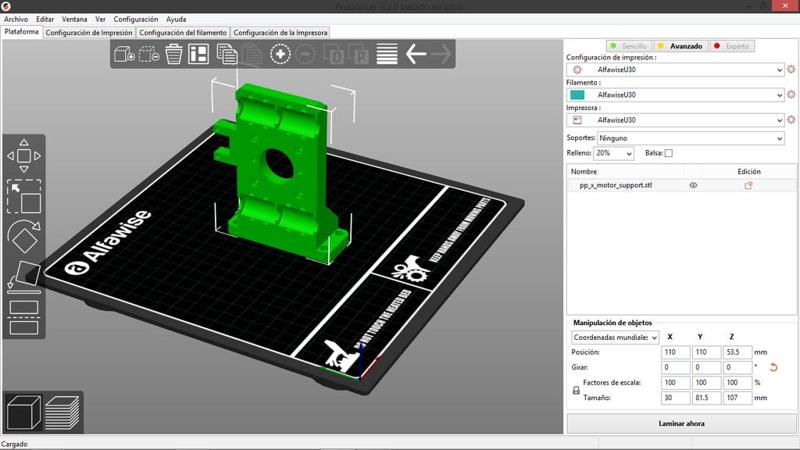Switch to 3D editor cube view
800x450 pixels.
pos(23,412)
